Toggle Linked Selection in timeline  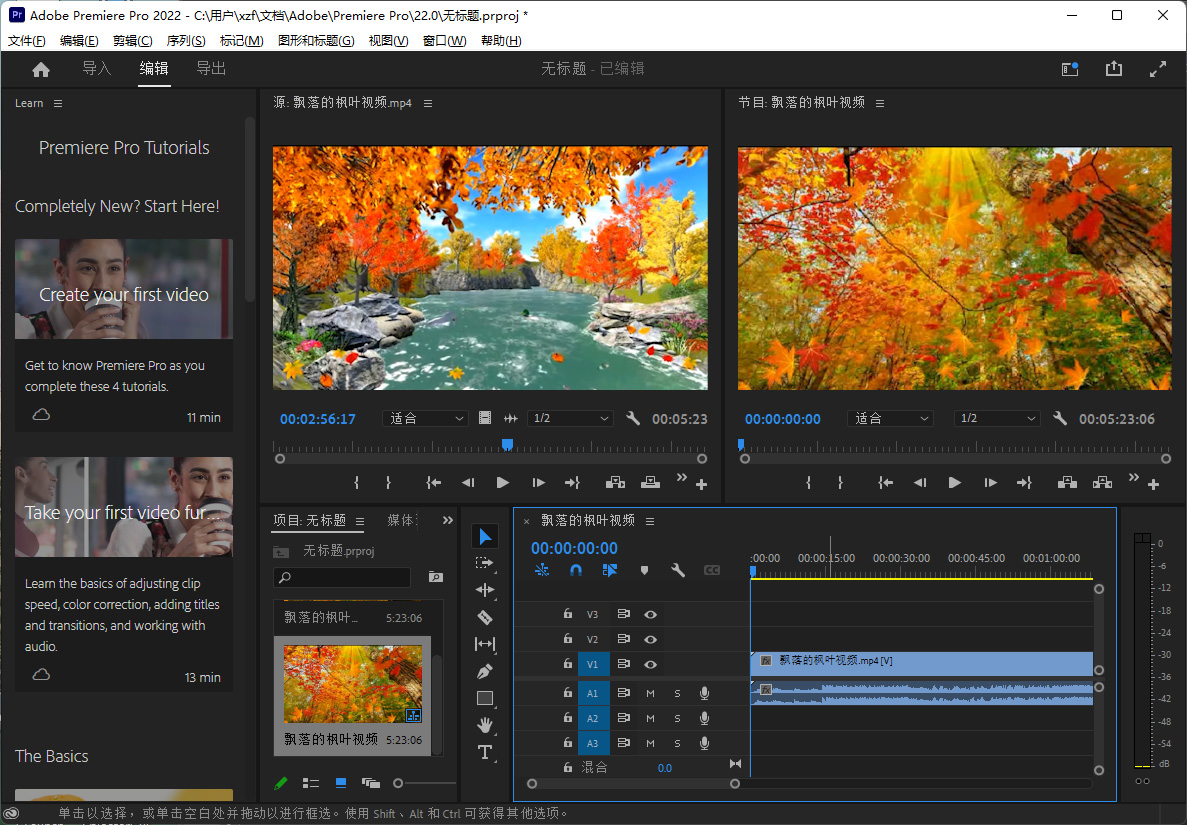(x=609, y=570)
